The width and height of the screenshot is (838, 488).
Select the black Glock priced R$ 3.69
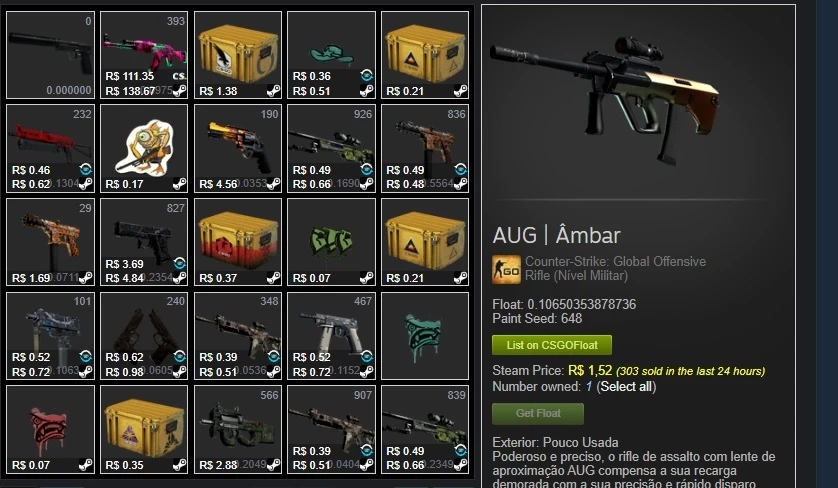(144, 242)
